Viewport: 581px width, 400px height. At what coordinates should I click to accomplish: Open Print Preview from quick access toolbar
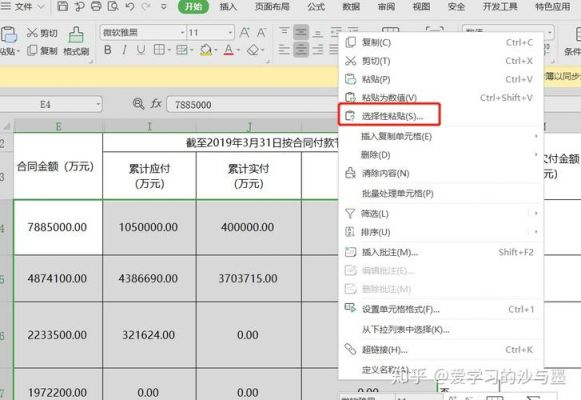click(x=113, y=6)
